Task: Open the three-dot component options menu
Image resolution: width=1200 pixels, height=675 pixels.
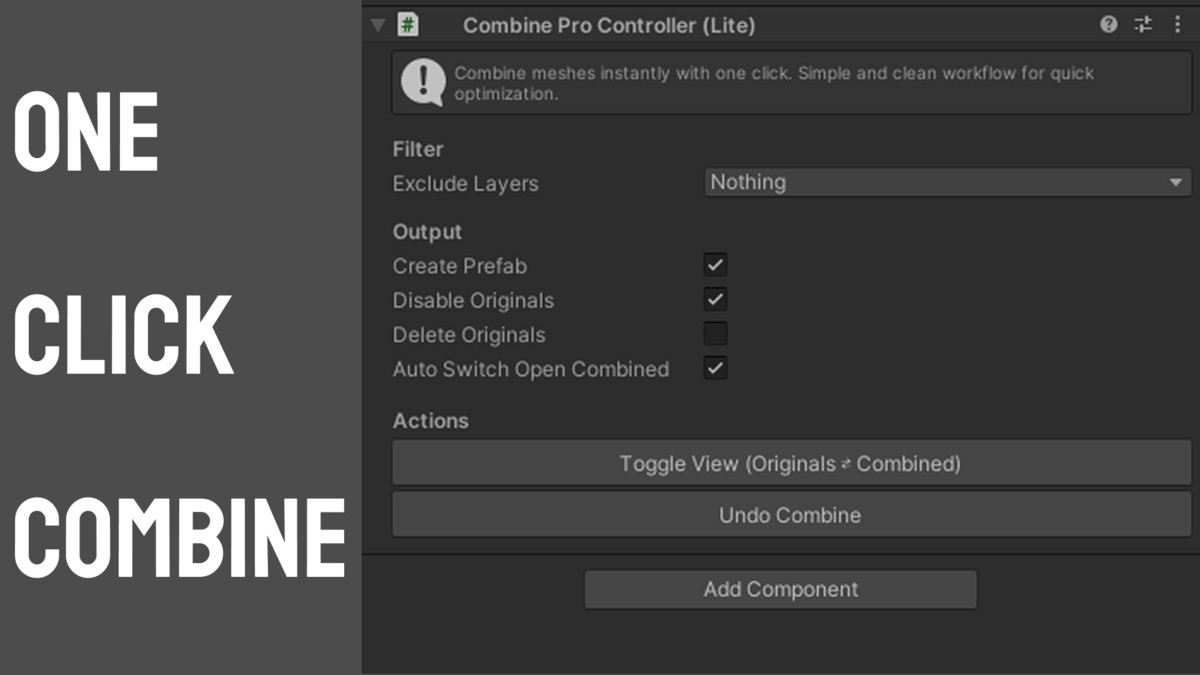Action: coord(1177,25)
